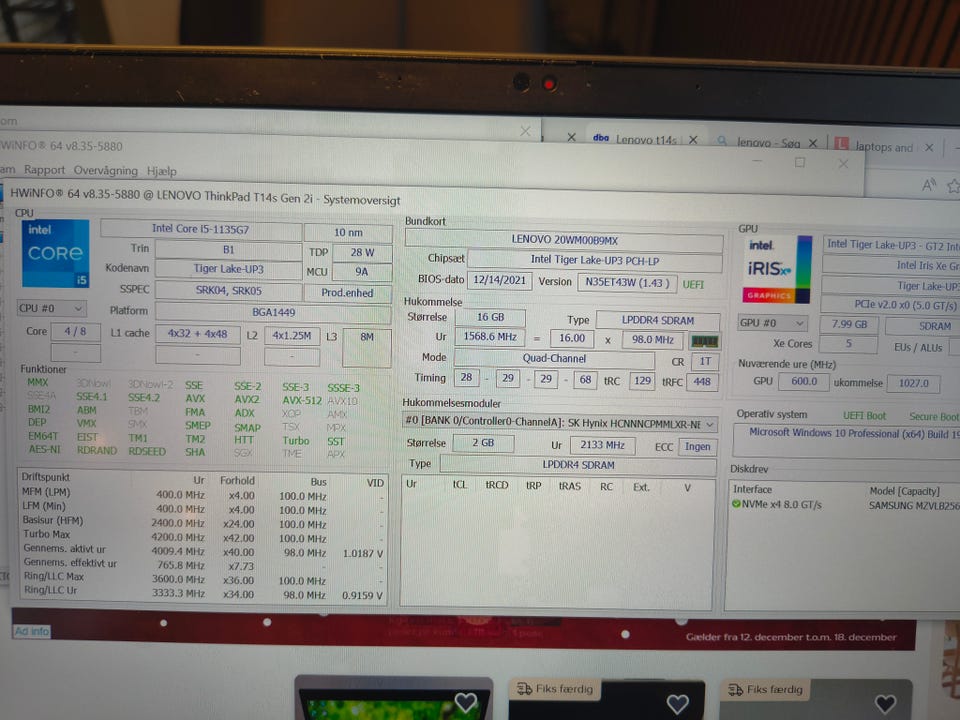Click the BIOS date 12/14/2021 field

(500, 280)
